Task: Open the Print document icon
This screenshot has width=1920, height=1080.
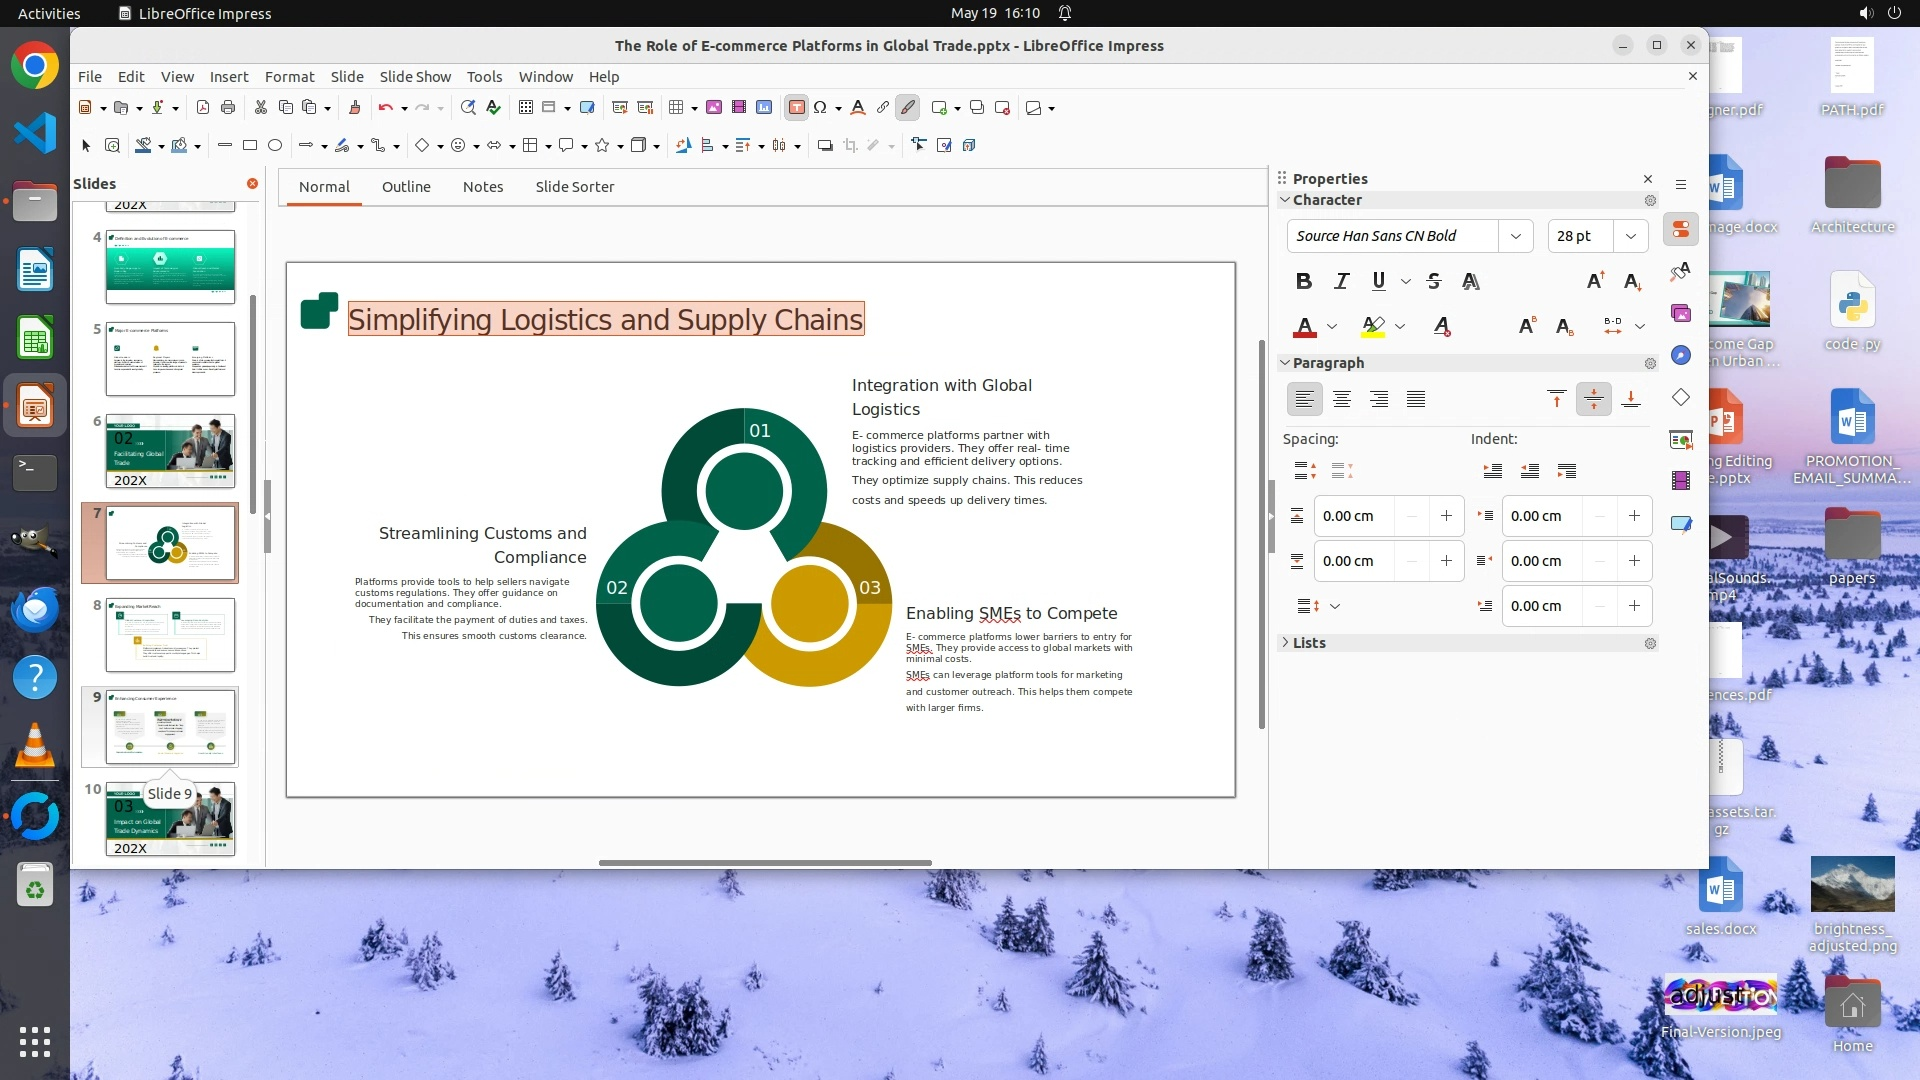Action: click(x=228, y=108)
